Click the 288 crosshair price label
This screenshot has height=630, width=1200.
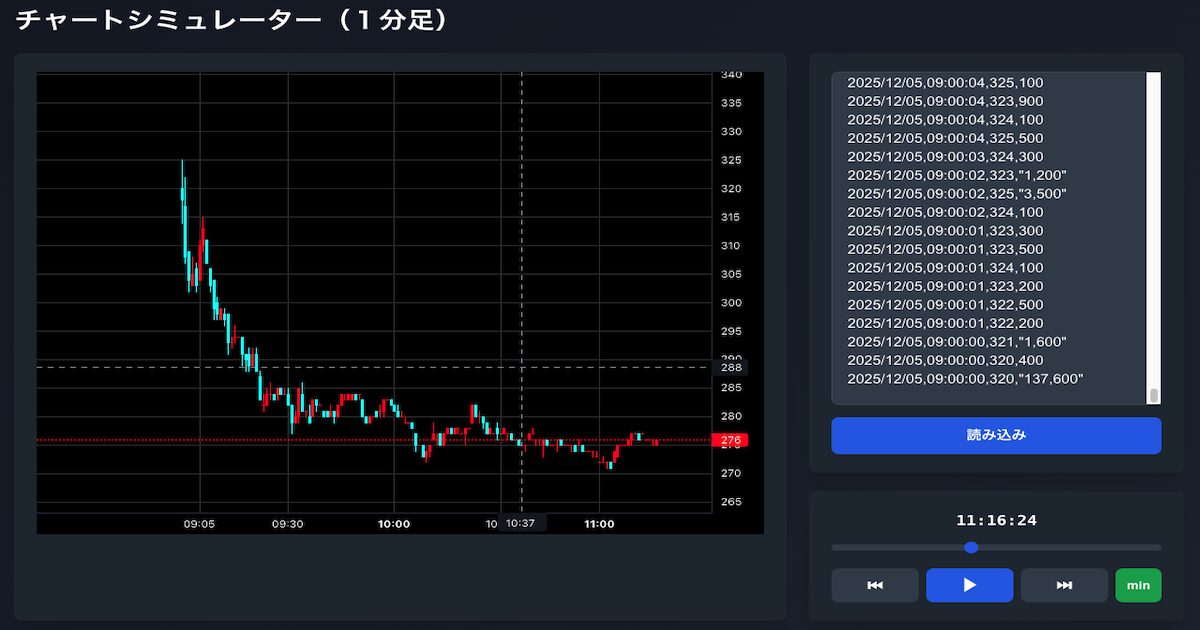pos(730,367)
